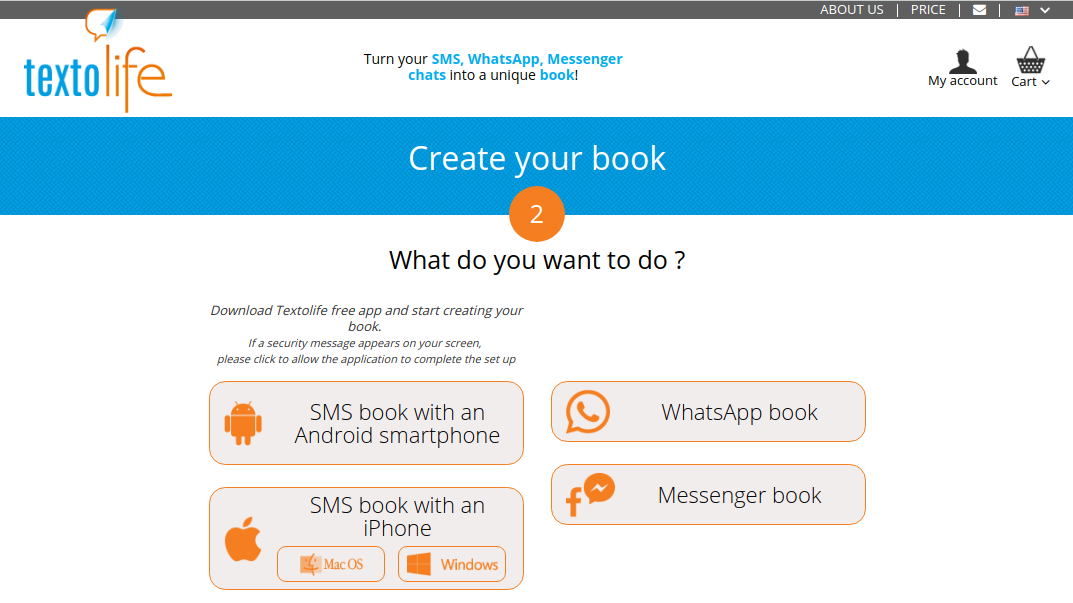
Task: Open the PRICE menu item
Action: (x=928, y=10)
